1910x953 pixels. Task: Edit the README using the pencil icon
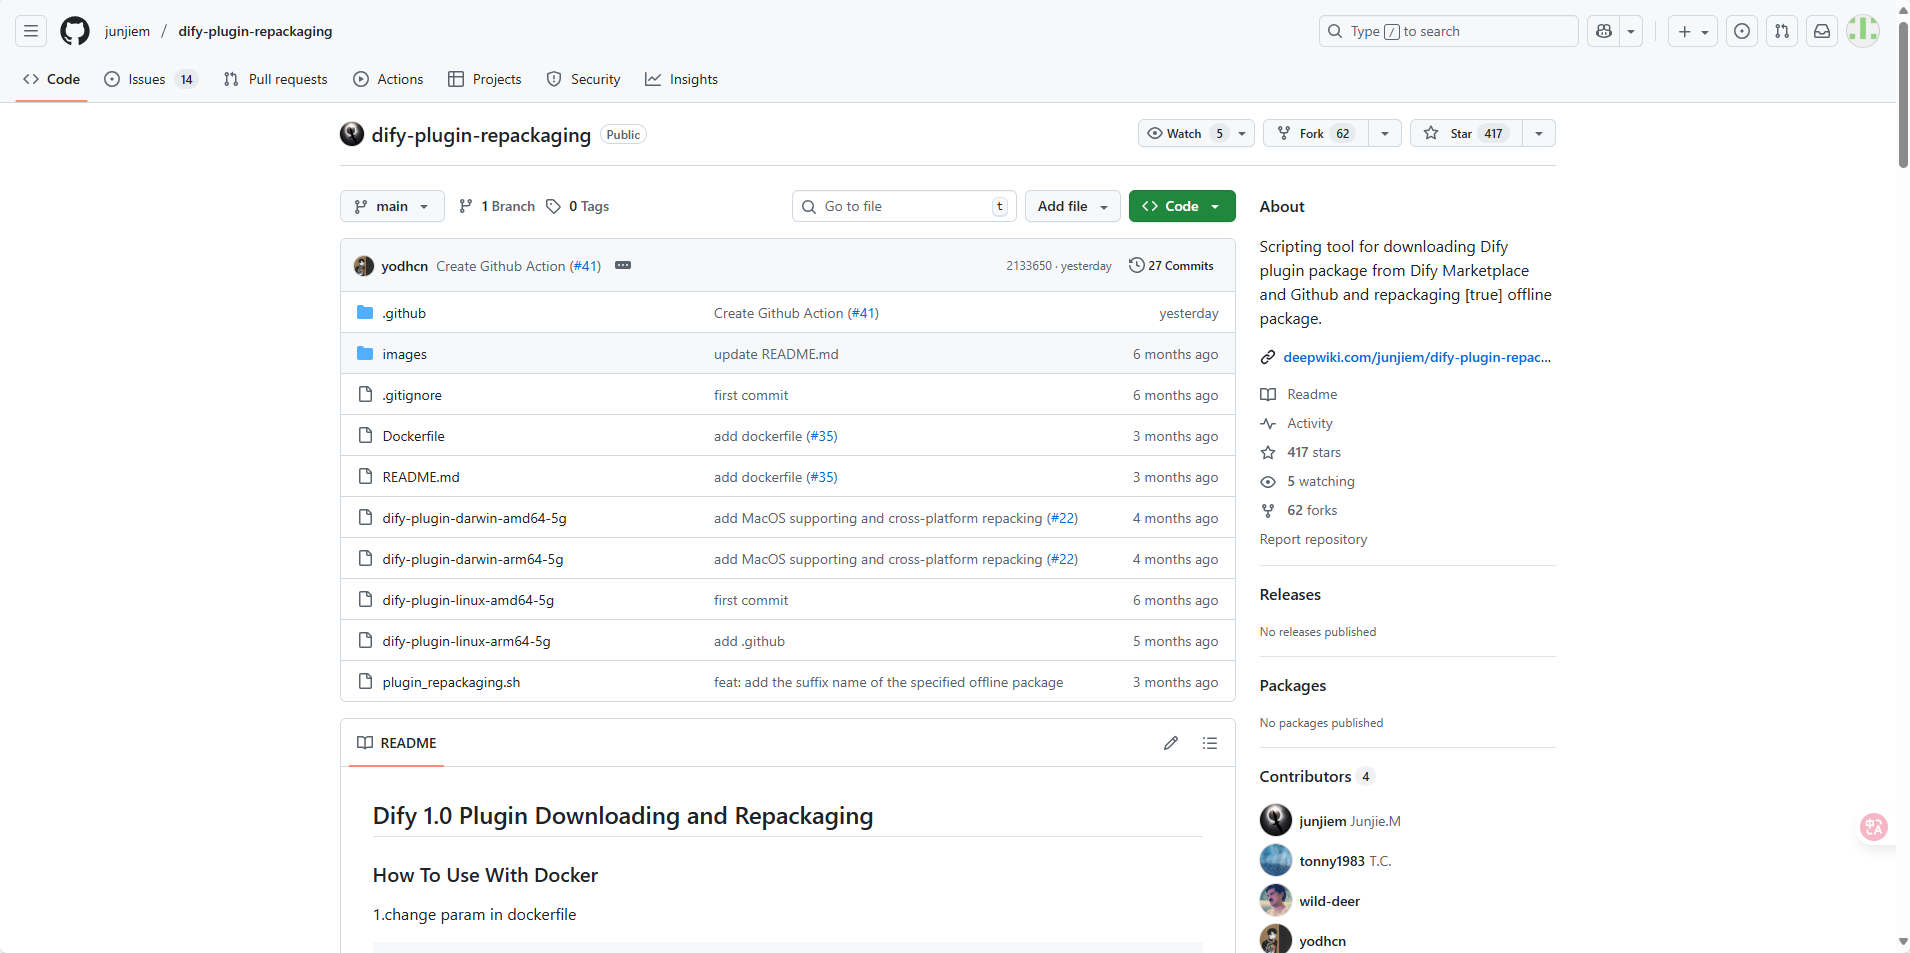click(x=1171, y=743)
